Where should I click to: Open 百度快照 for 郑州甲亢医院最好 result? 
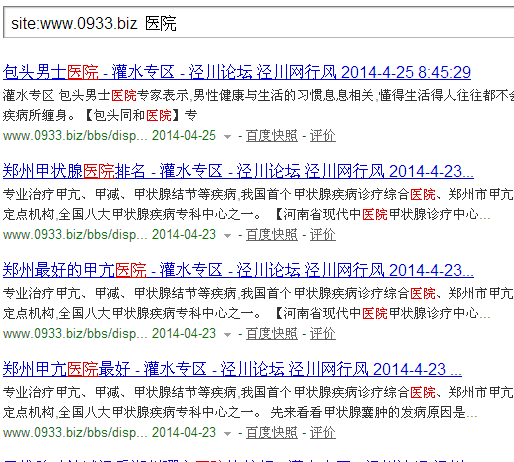tap(272, 433)
